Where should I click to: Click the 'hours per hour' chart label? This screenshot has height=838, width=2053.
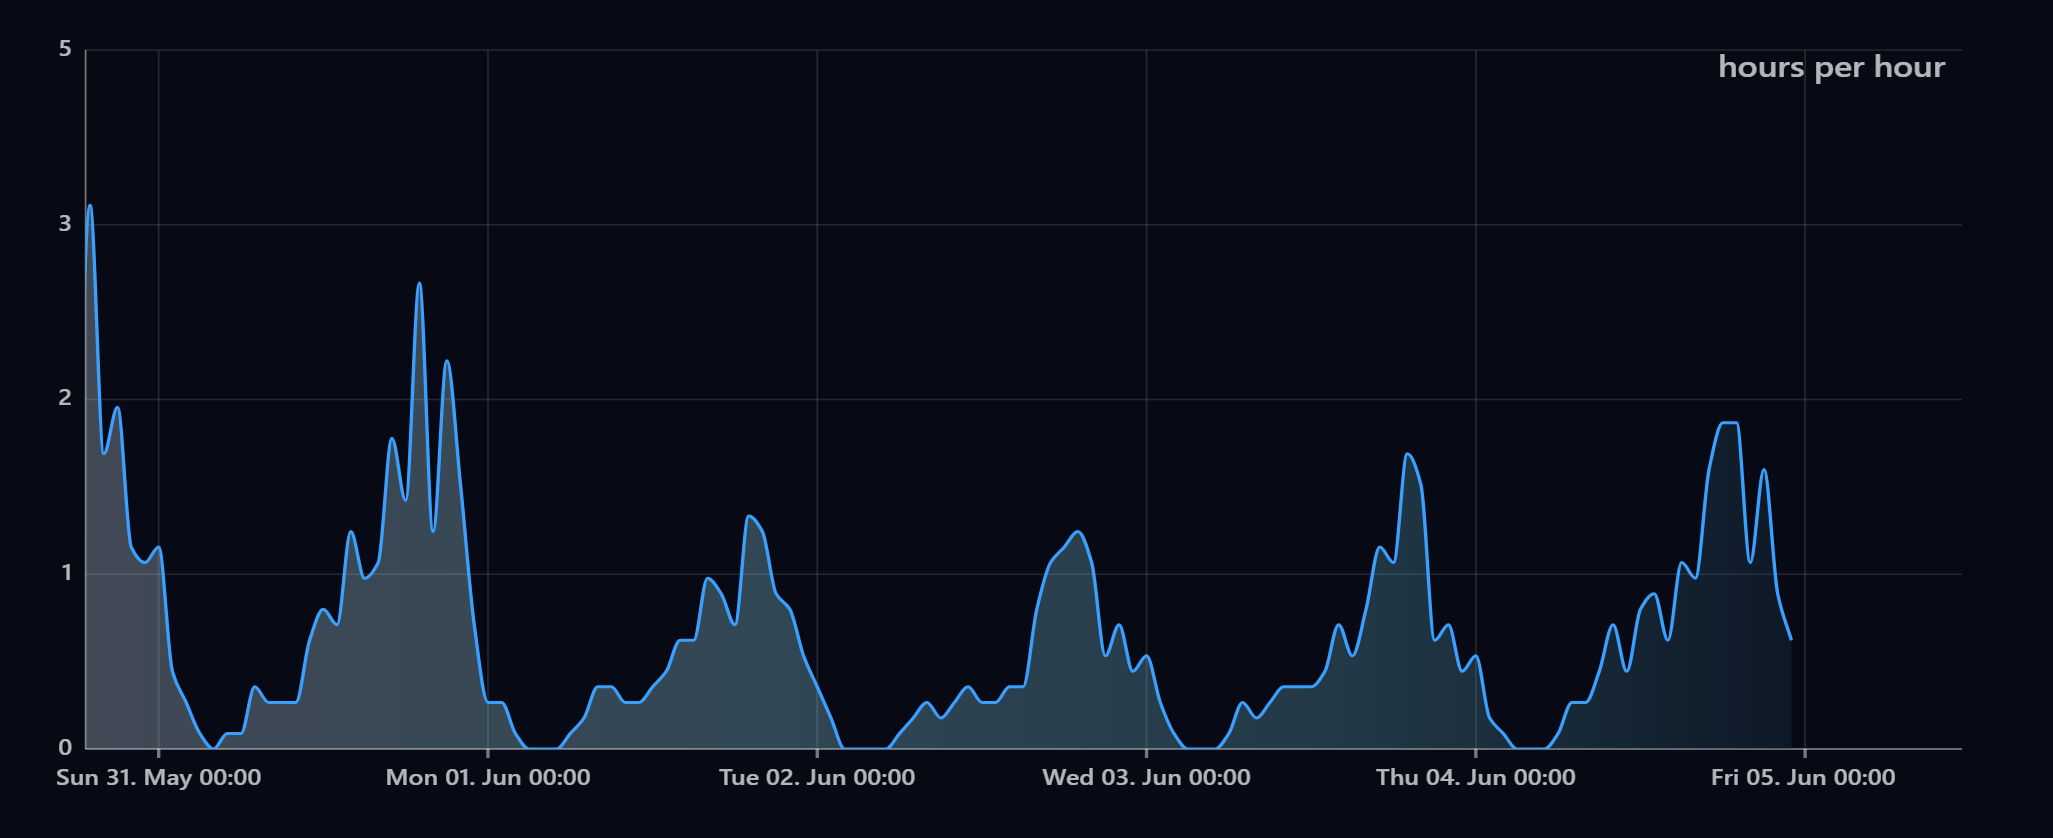coord(1831,67)
